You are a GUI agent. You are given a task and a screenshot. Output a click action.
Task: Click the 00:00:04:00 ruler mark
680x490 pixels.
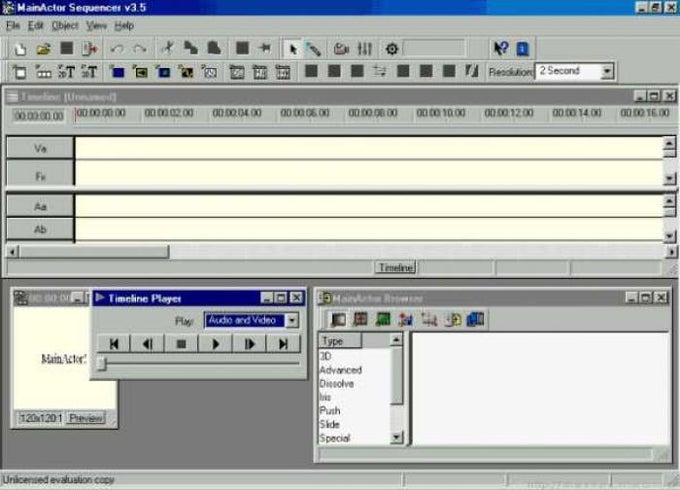[x=237, y=113]
